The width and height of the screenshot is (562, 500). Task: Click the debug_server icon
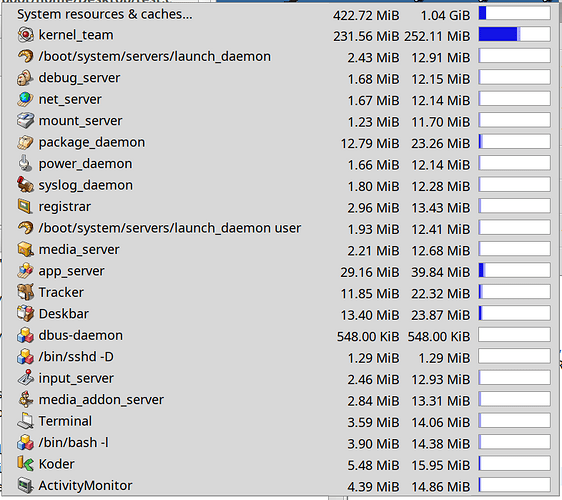click(x=25, y=78)
